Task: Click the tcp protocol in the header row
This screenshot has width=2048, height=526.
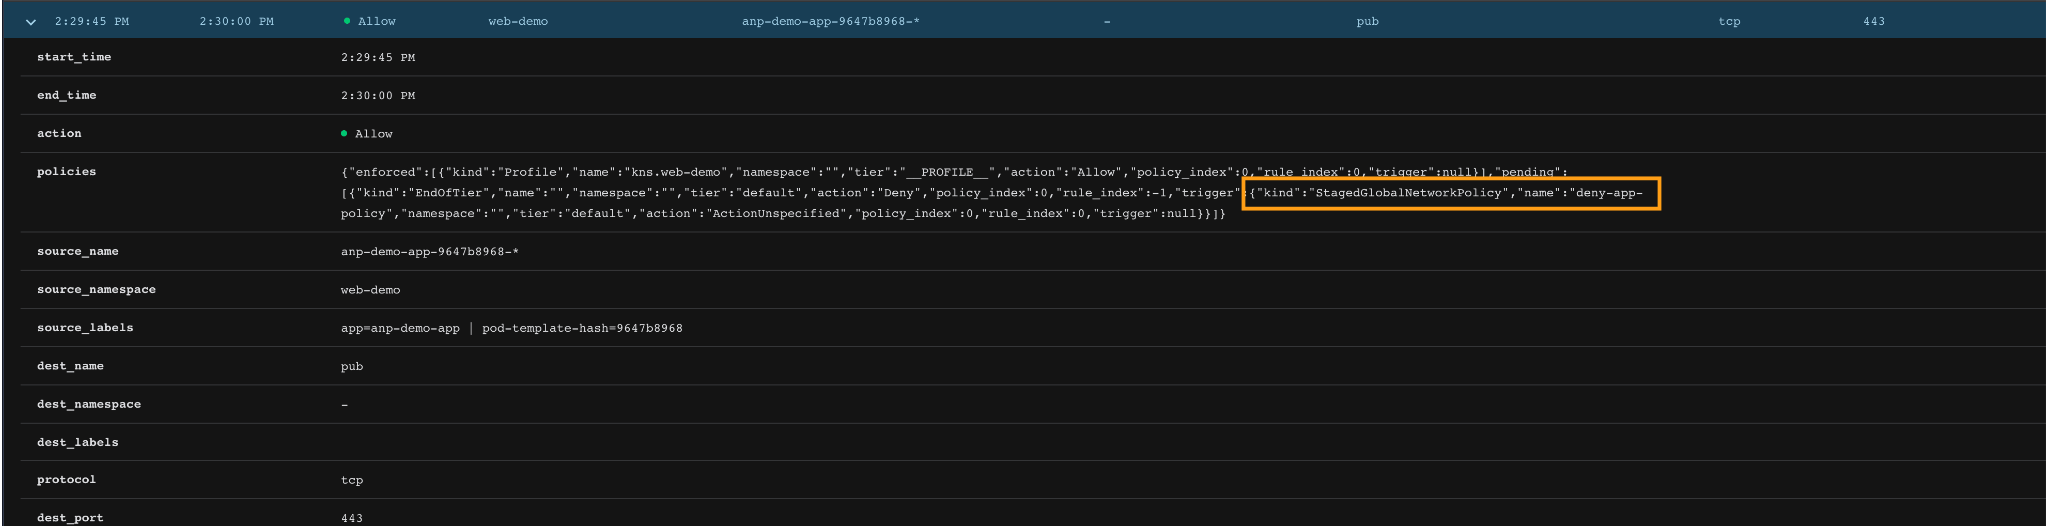Action: 1729,21
